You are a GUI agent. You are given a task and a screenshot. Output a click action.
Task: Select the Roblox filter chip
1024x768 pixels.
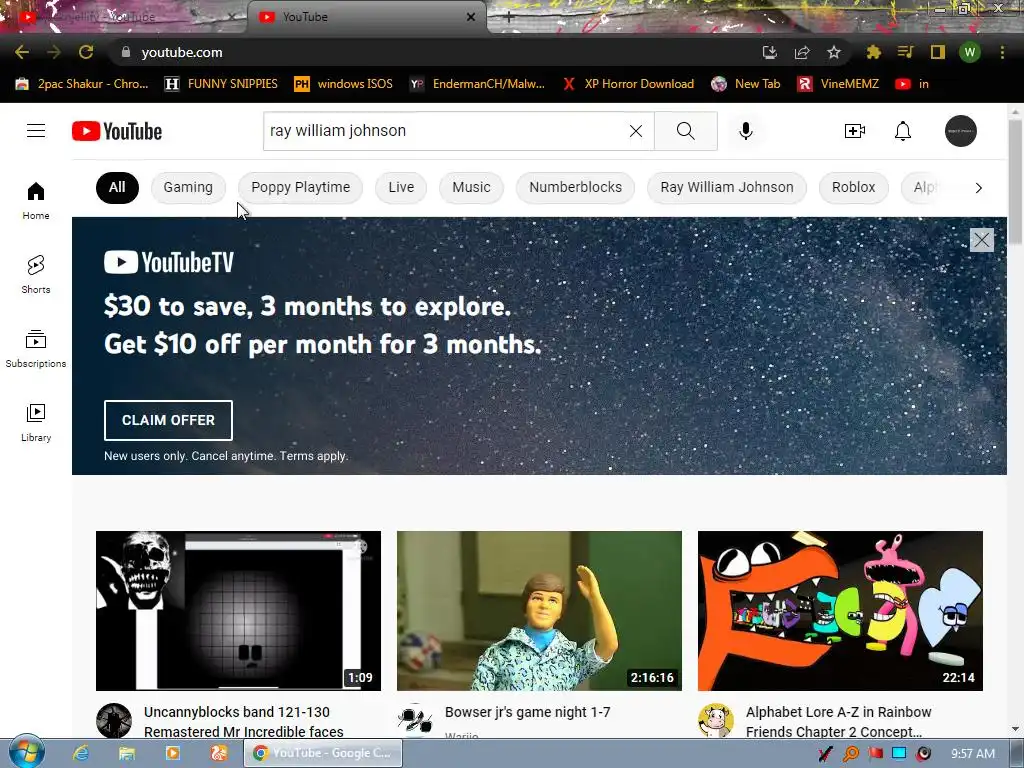[853, 187]
